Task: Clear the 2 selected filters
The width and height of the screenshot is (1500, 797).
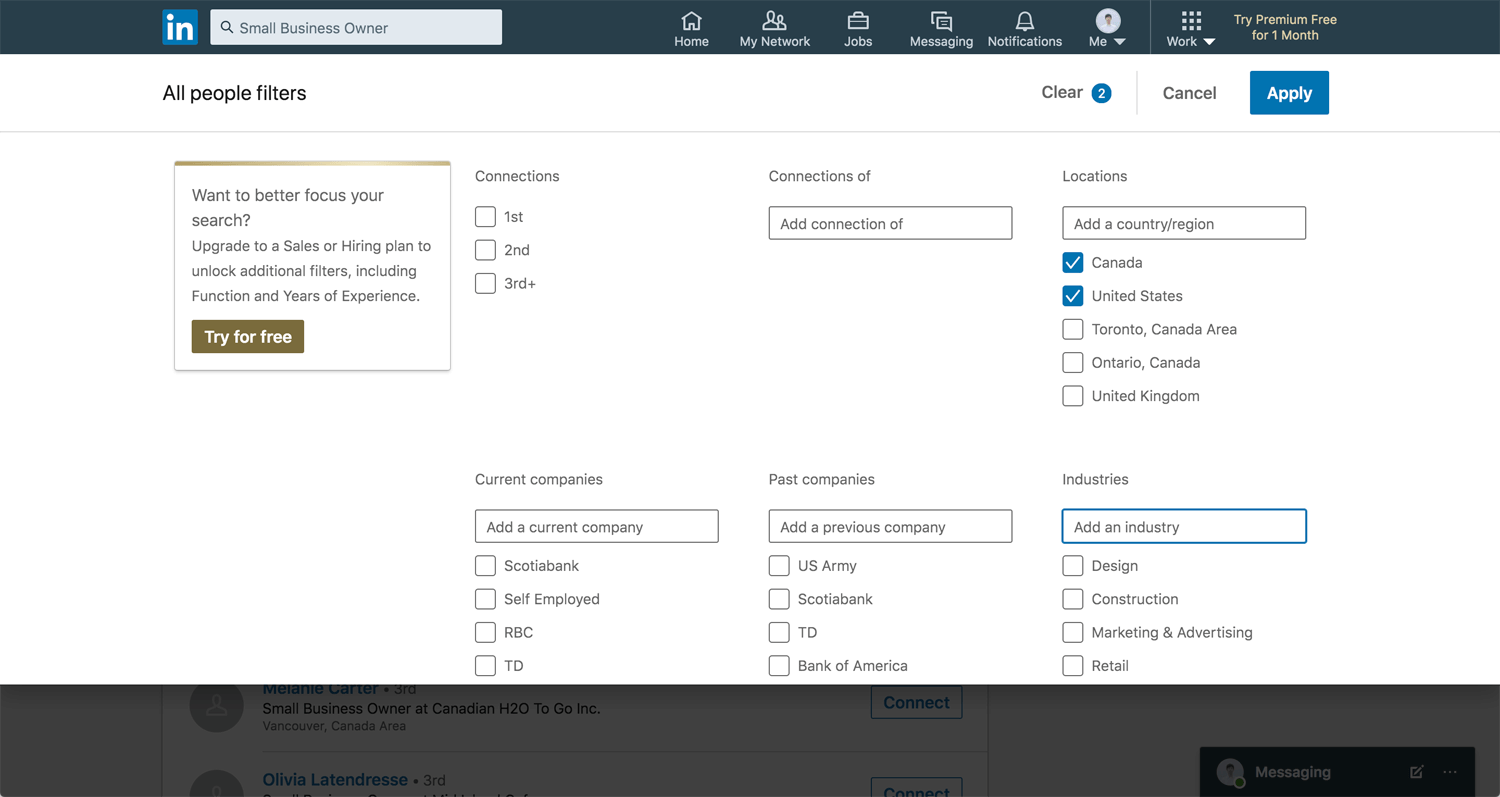Action: click(1076, 93)
